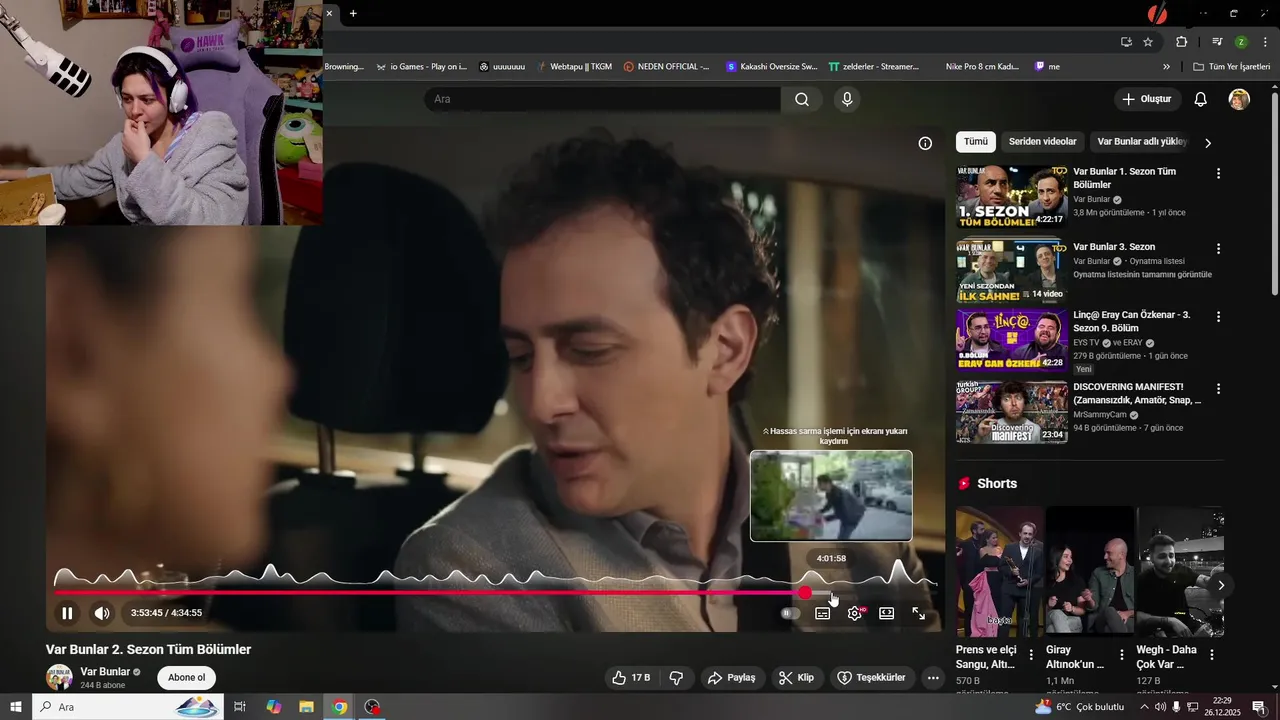The width and height of the screenshot is (1280, 720).
Task: Like the video with 17 B thumbs up
Action: (631, 678)
